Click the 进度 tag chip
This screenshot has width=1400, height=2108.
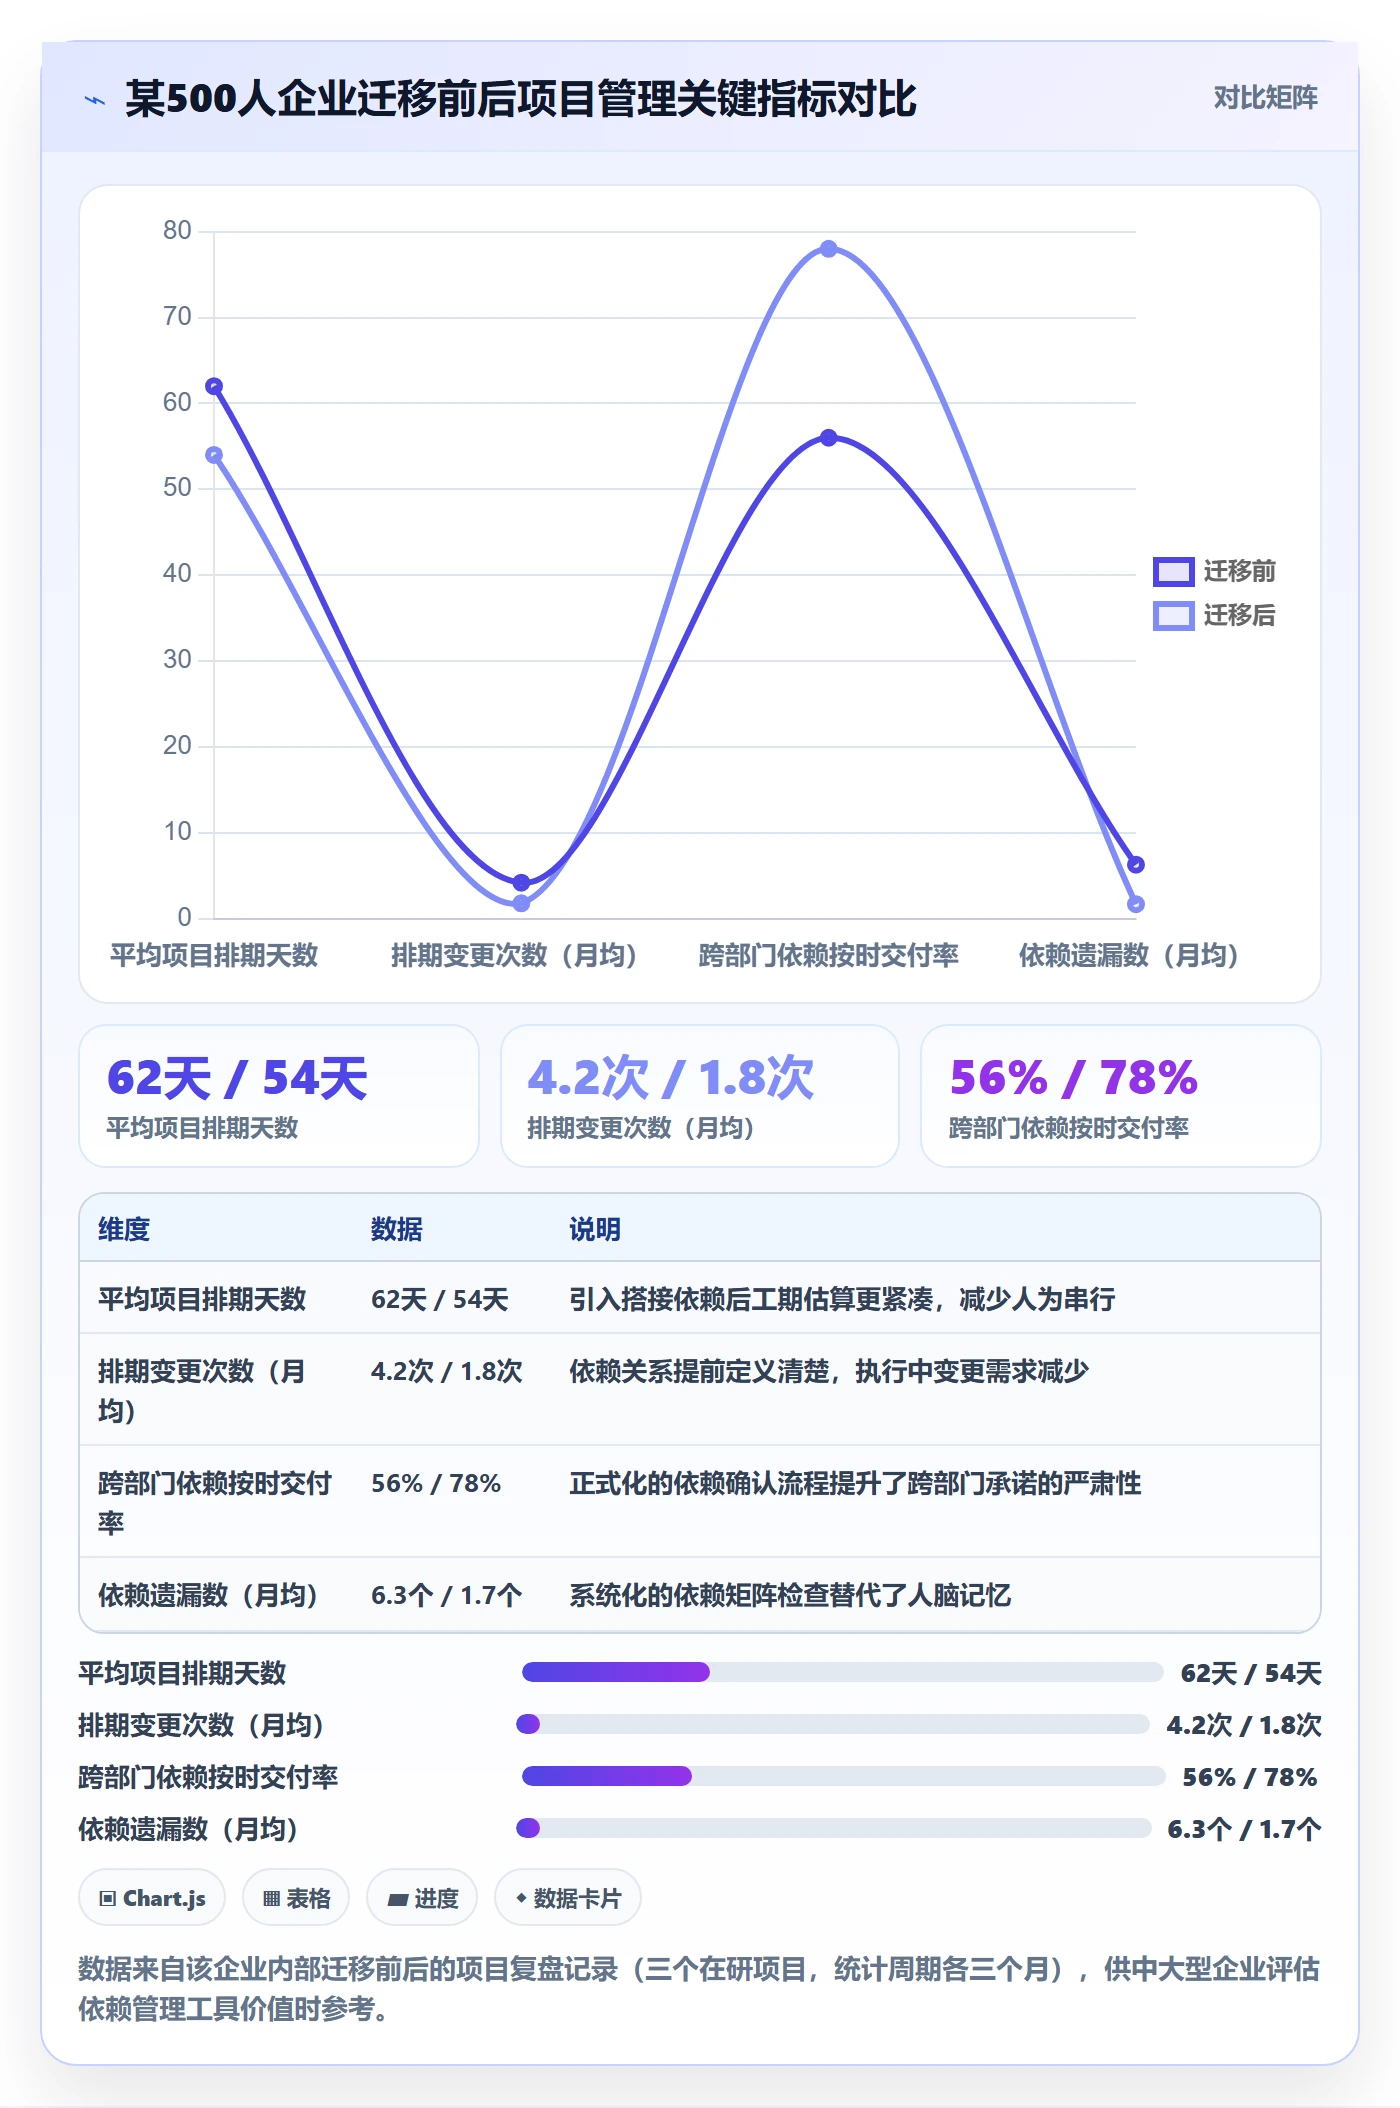point(422,1897)
